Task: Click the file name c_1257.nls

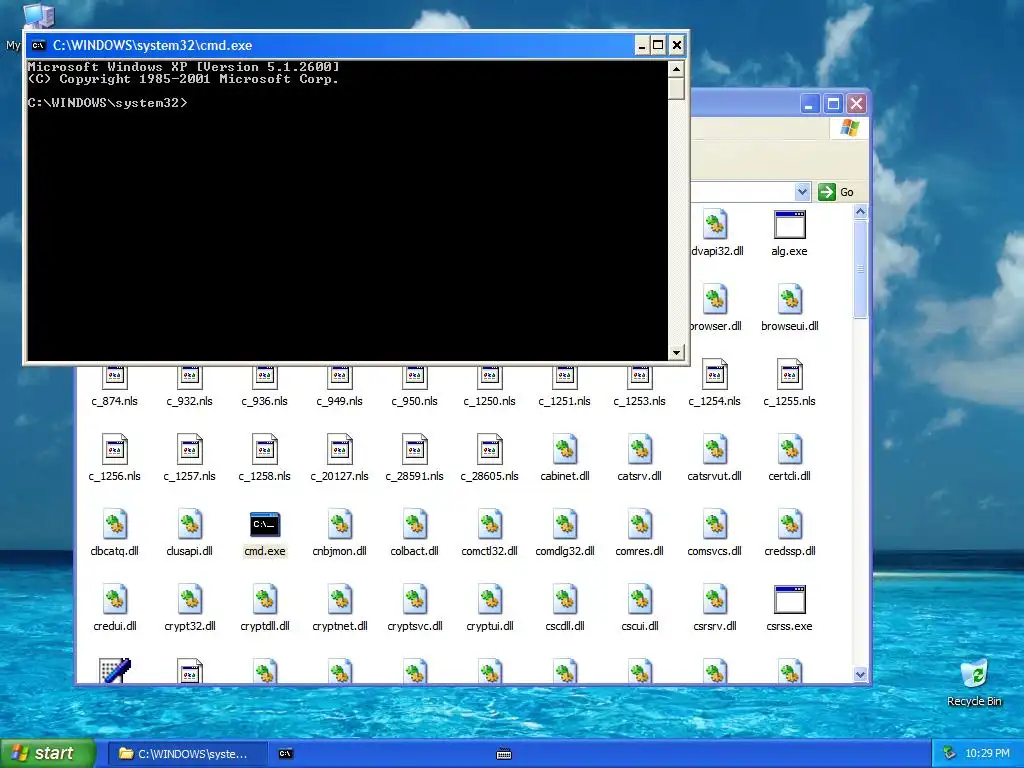Action: pyautogui.click(x=189, y=476)
